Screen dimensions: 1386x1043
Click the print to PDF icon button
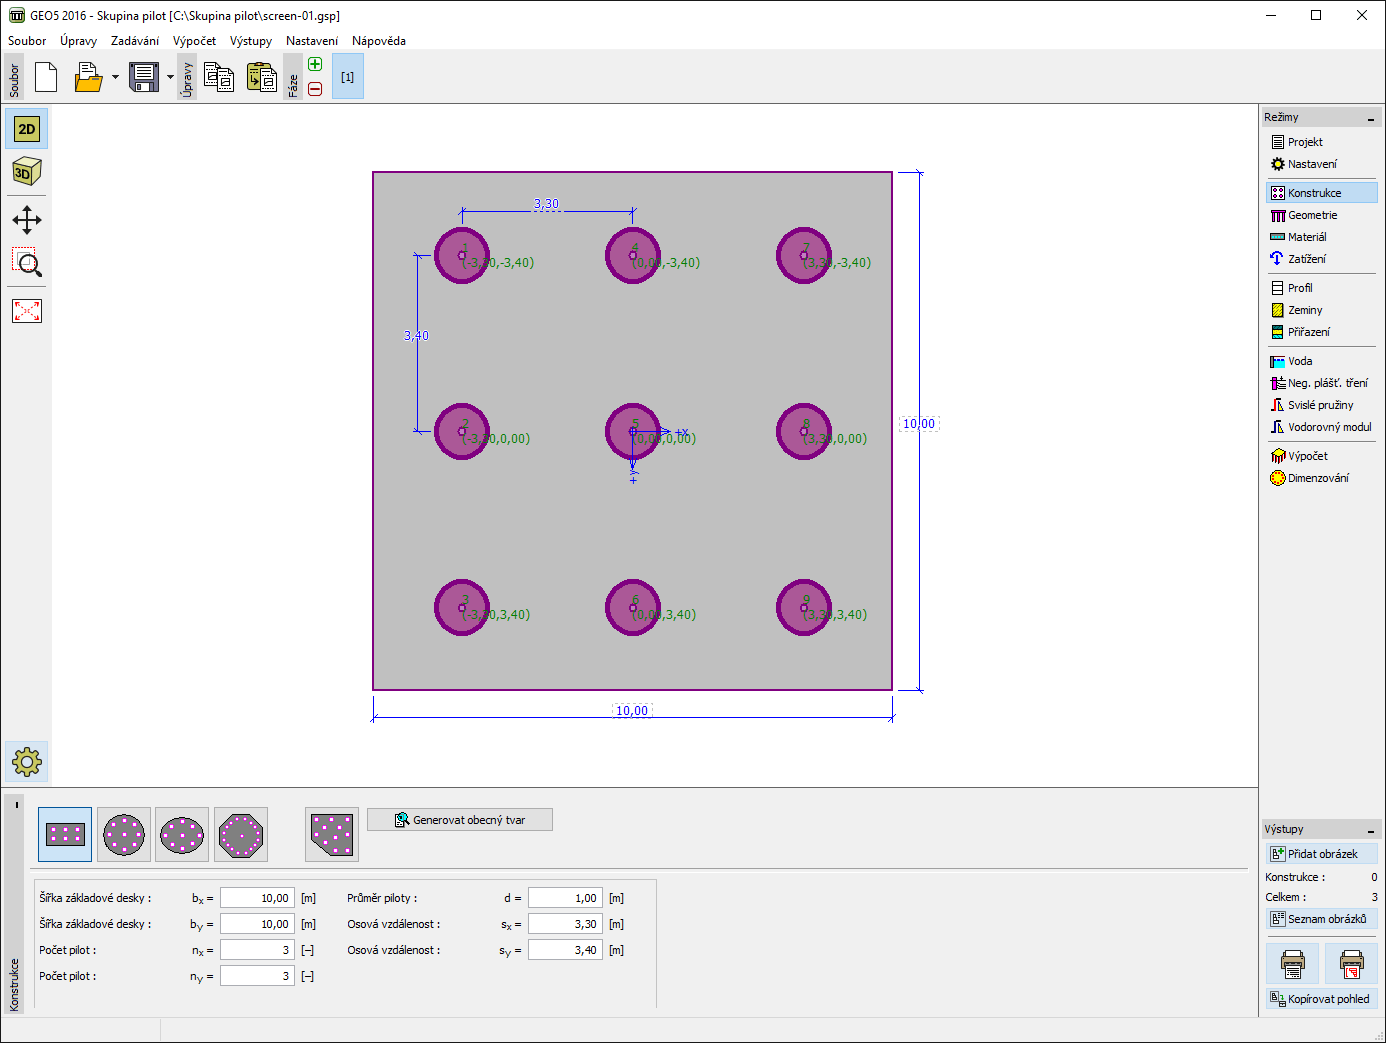1351,964
